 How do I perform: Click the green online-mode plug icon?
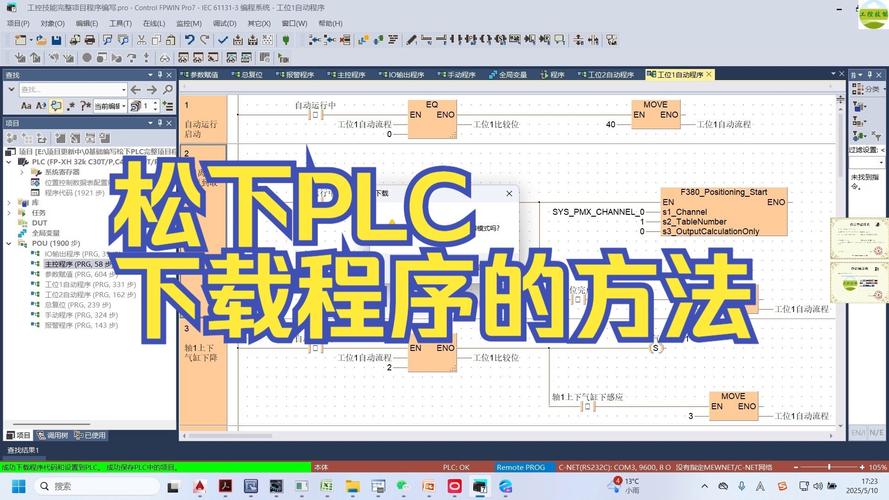pos(286,40)
